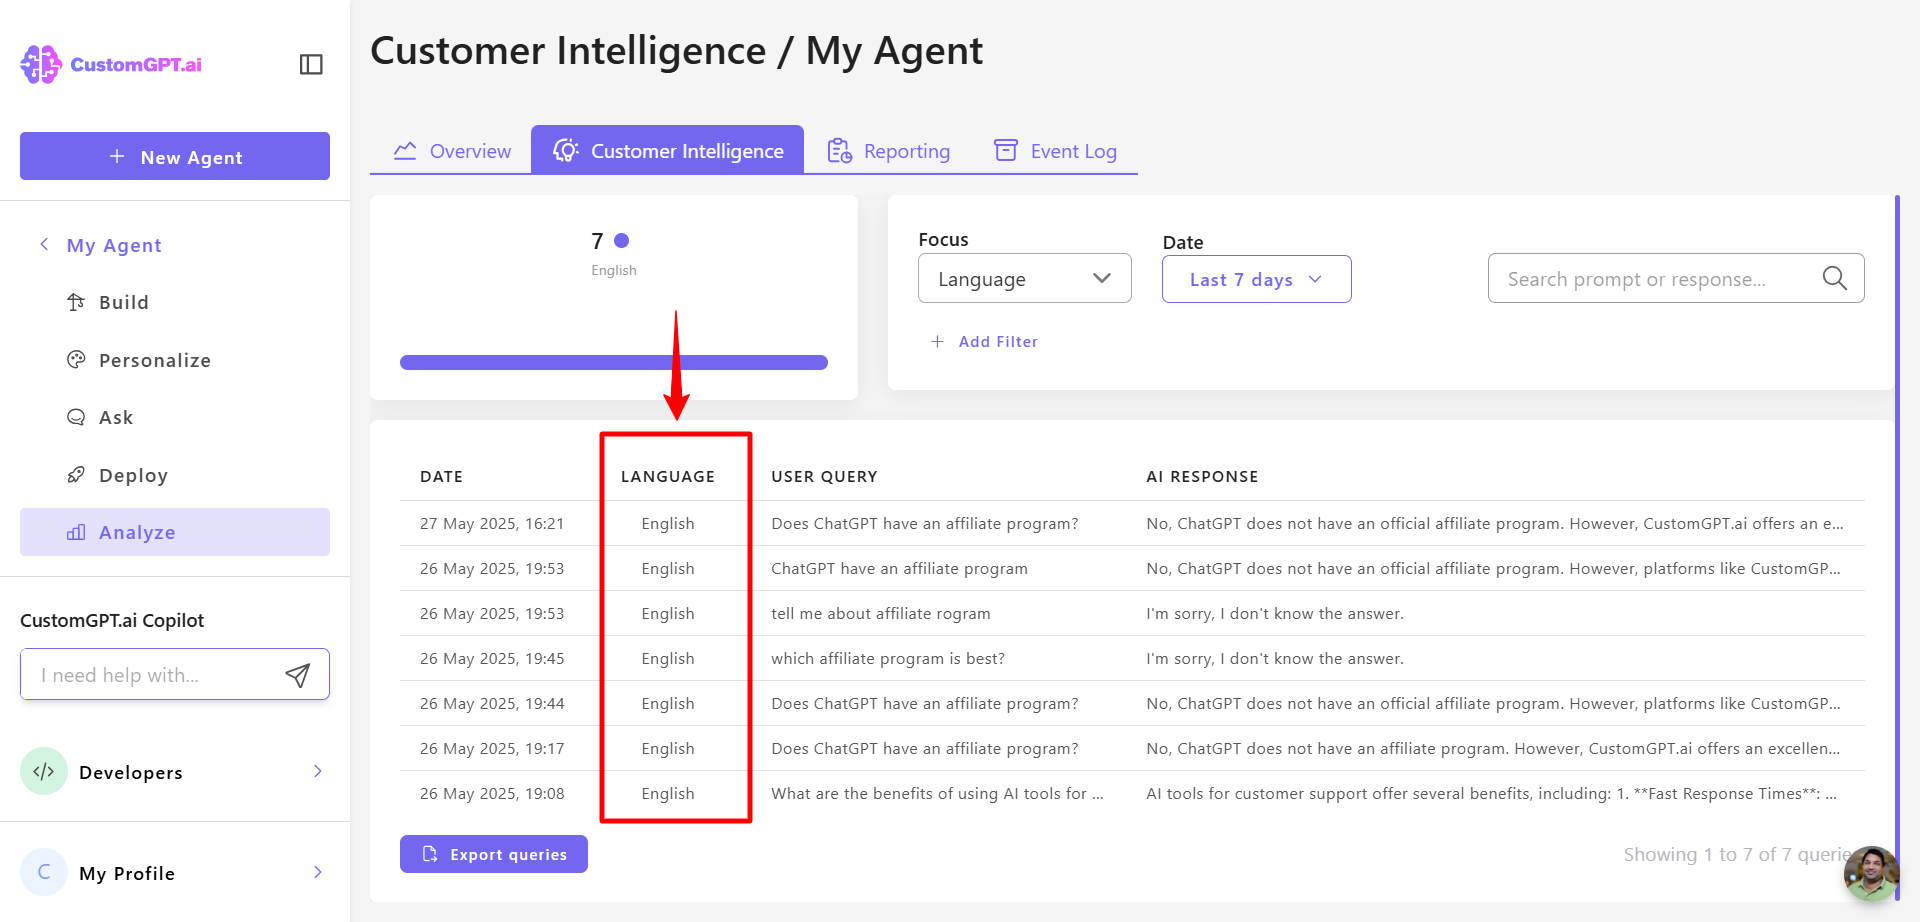Click the My Profile avatar

point(44,872)
